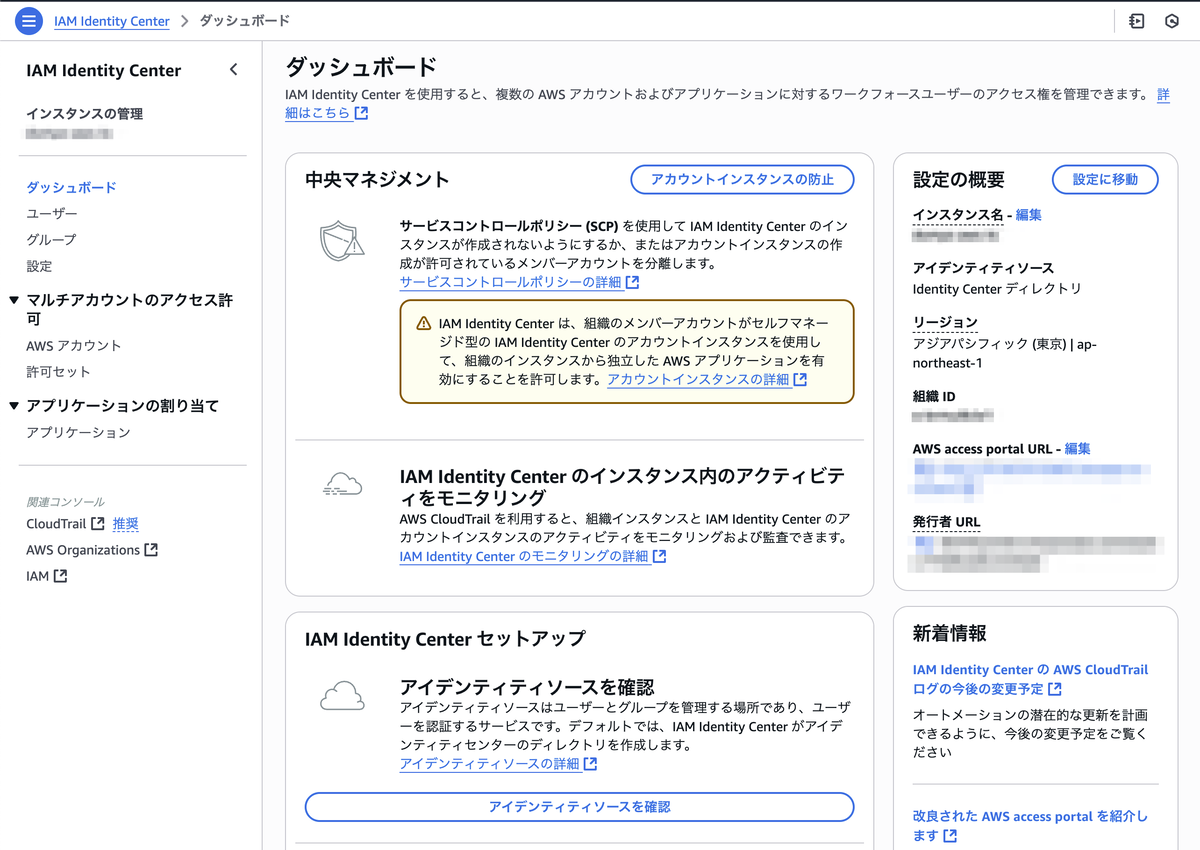Viewport: 1200px width, 850px height.
Task: Open アカウントインスタンスの詳細 link
Action: pyautogui.click(x=698, y=380)
